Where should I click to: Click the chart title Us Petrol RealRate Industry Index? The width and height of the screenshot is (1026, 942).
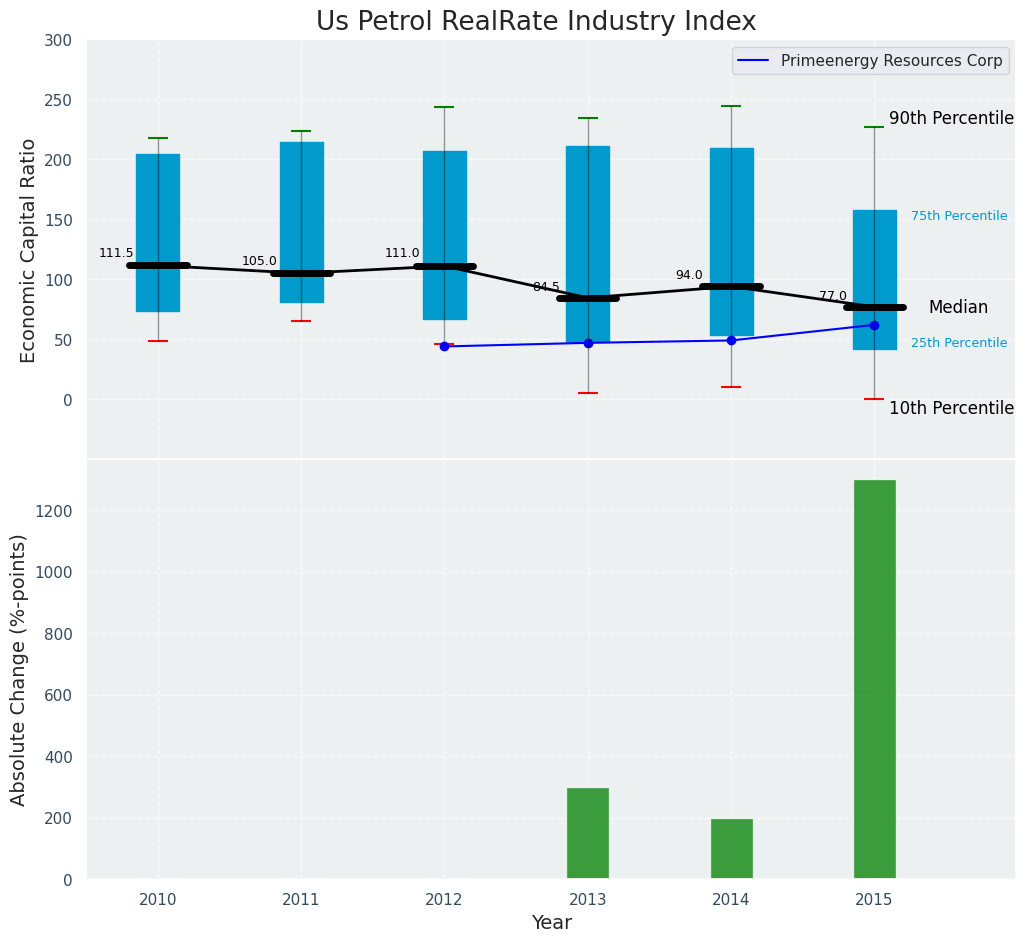(x=536, y=21)
